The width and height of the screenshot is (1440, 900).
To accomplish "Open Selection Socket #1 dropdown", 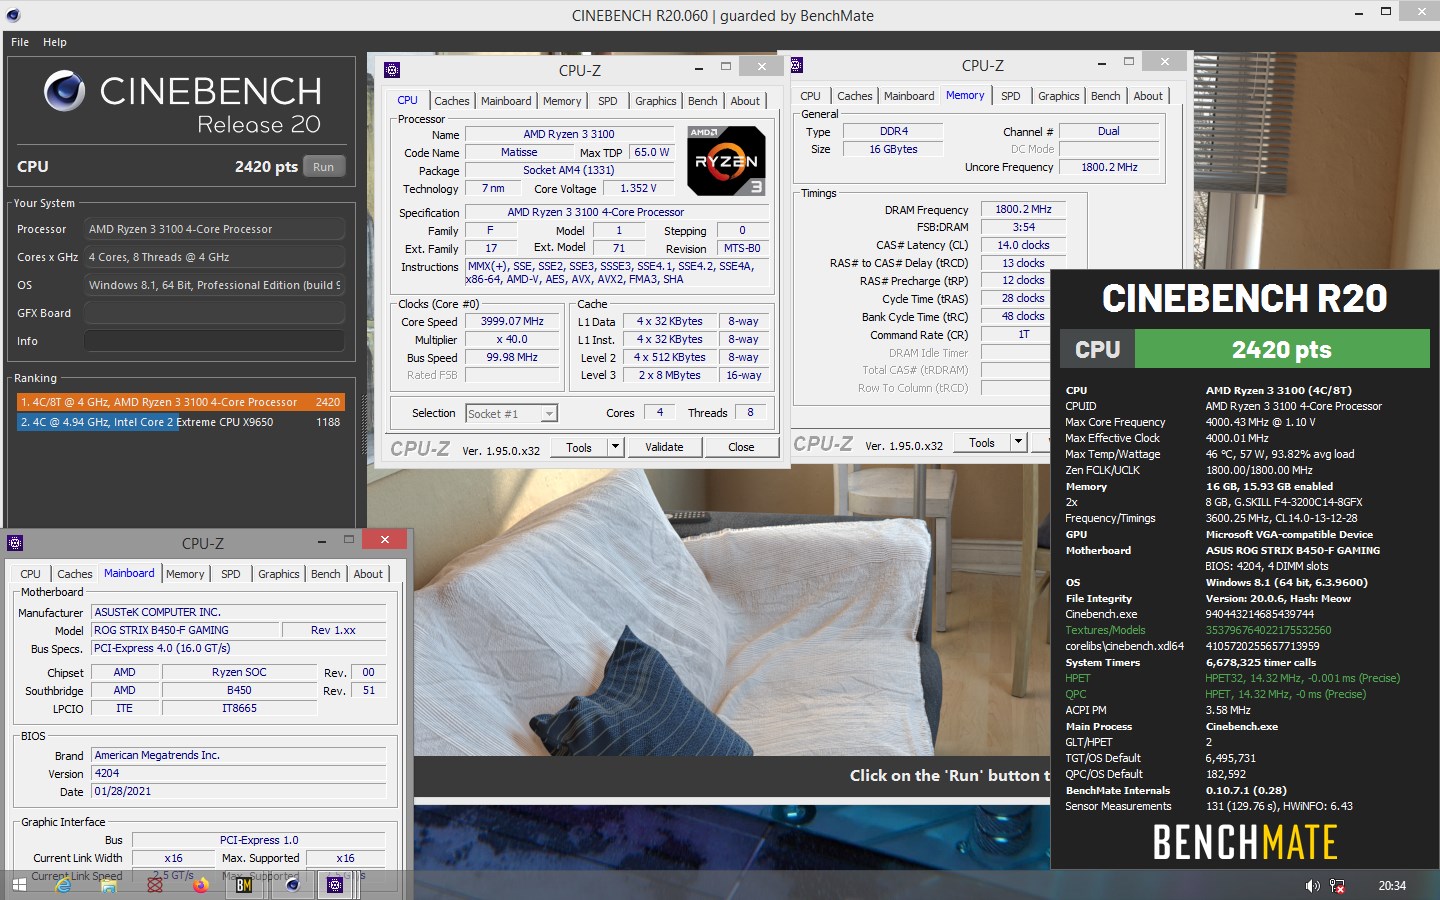I will coord(512,413).
